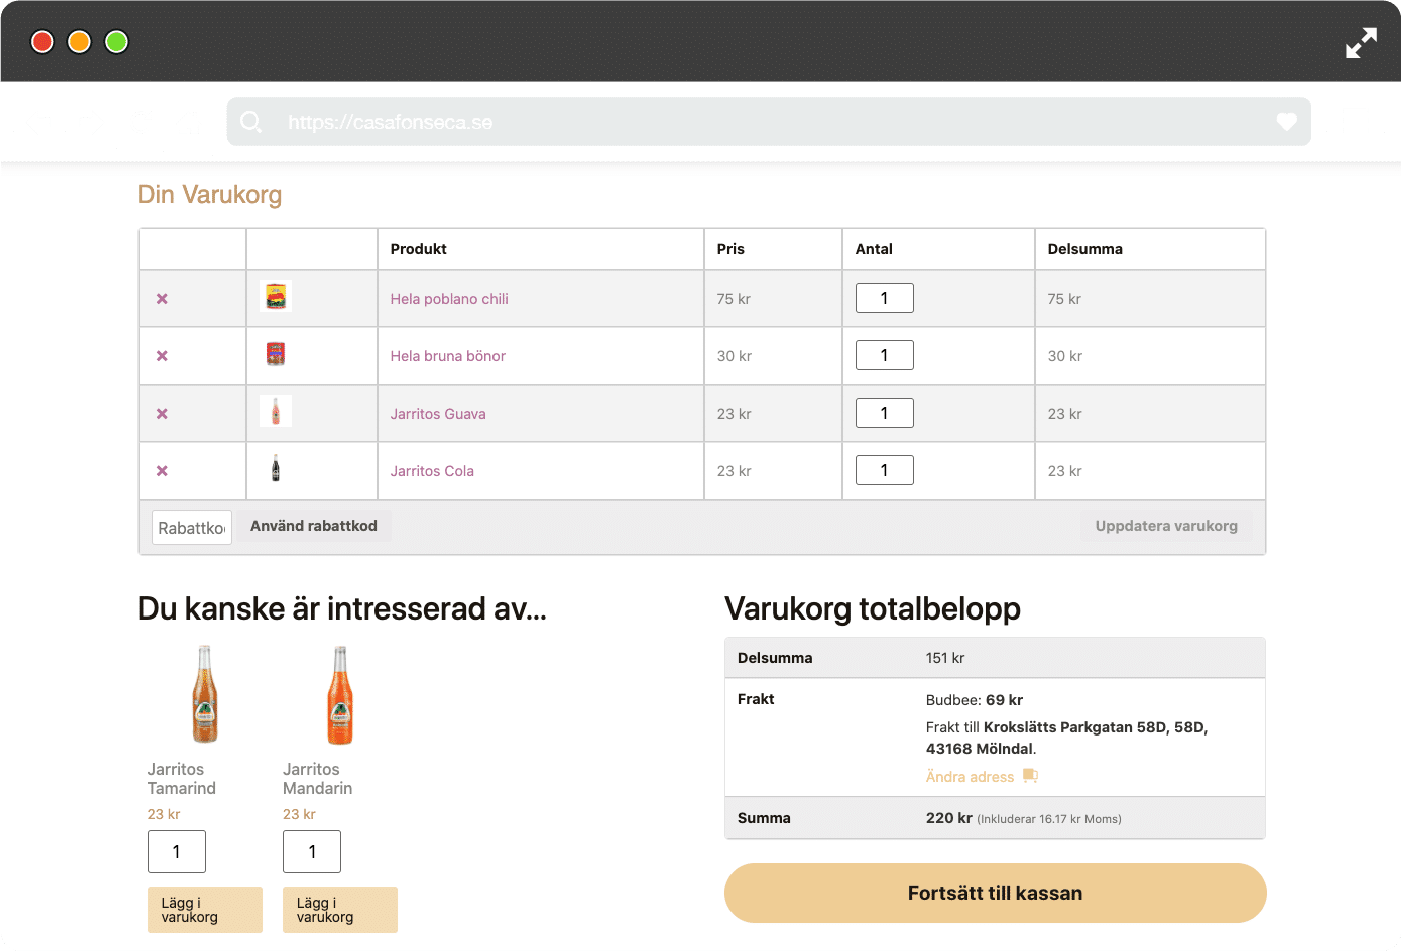
Task: Click the 75 kr price of poblano chili
Action: (x=733, y=299)
